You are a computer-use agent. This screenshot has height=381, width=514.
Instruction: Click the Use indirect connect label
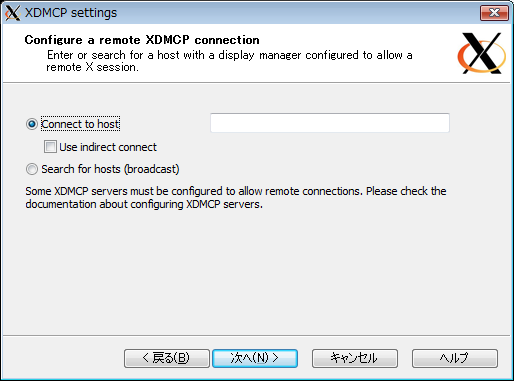coord(108,147)
